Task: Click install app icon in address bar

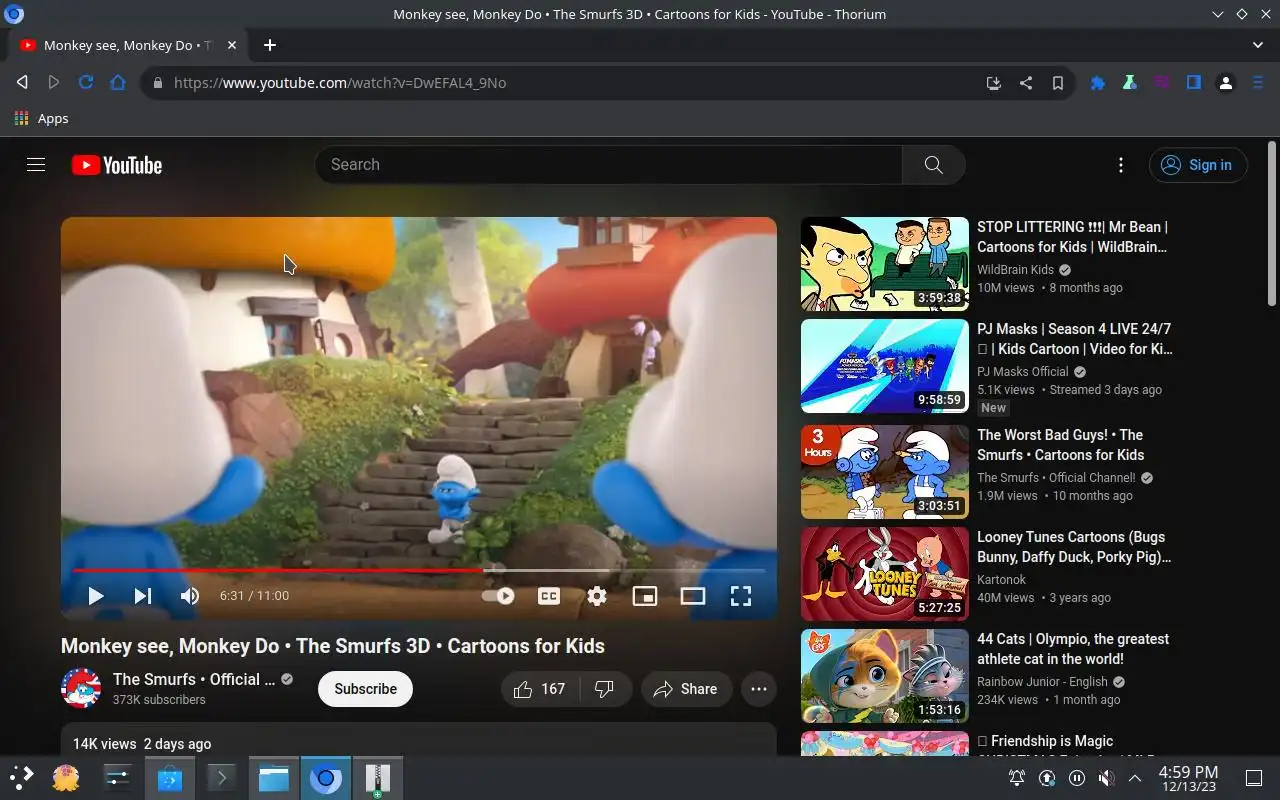Action: pos(993,83)
